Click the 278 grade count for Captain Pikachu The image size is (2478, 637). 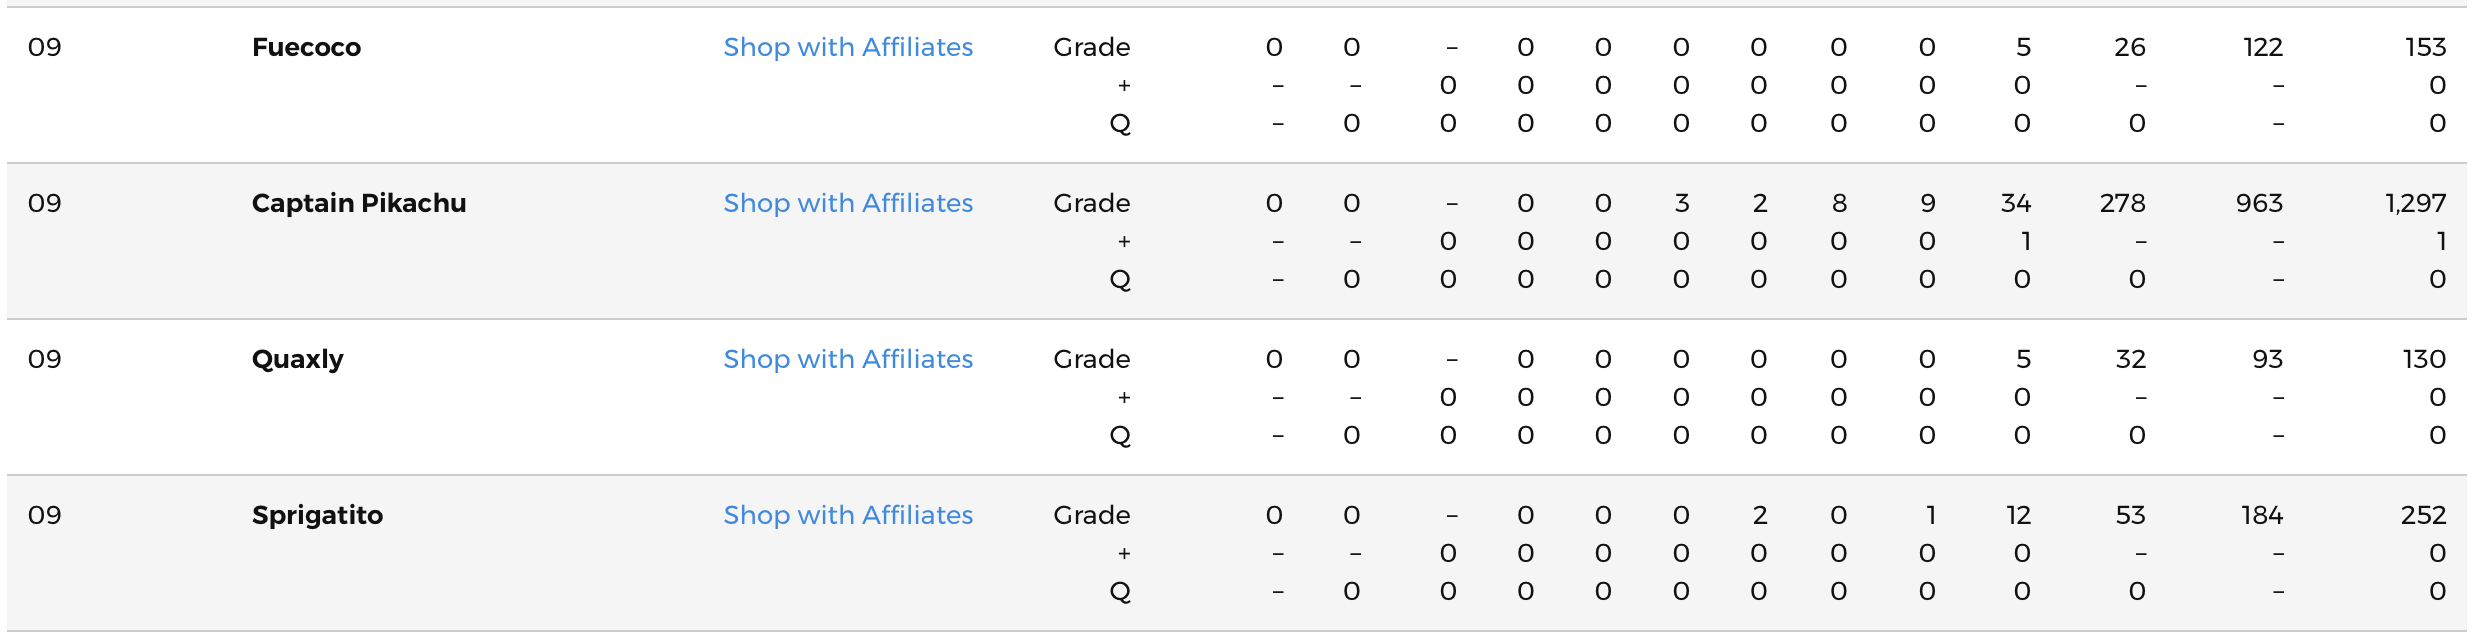(2123, 203)
